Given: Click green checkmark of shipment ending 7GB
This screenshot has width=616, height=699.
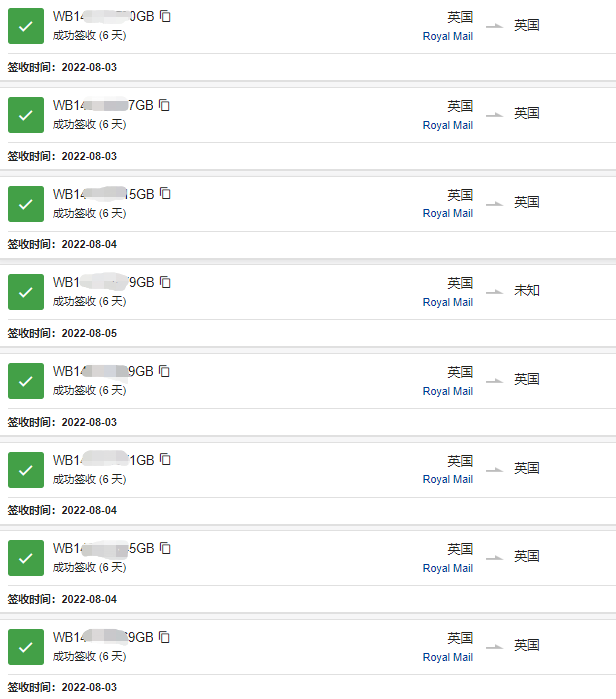Looking at the screenshot, I should pos(26,115).
